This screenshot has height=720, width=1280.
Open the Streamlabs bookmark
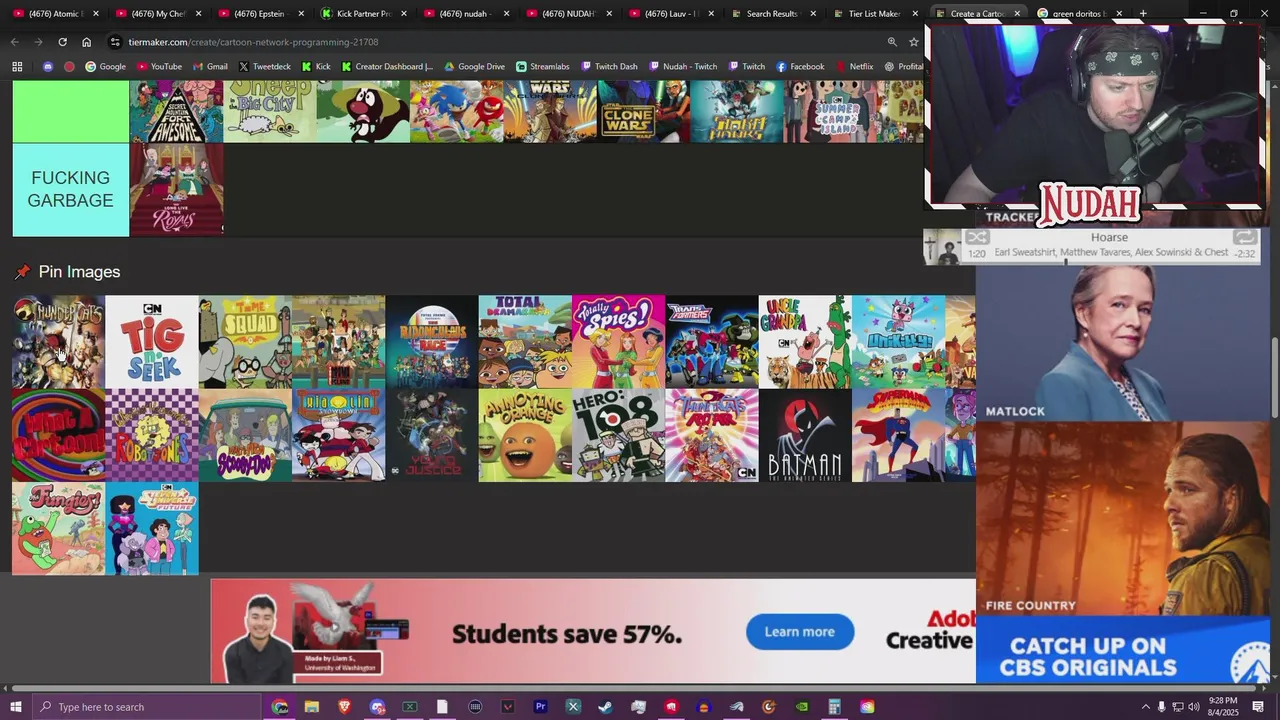[543, 67]
